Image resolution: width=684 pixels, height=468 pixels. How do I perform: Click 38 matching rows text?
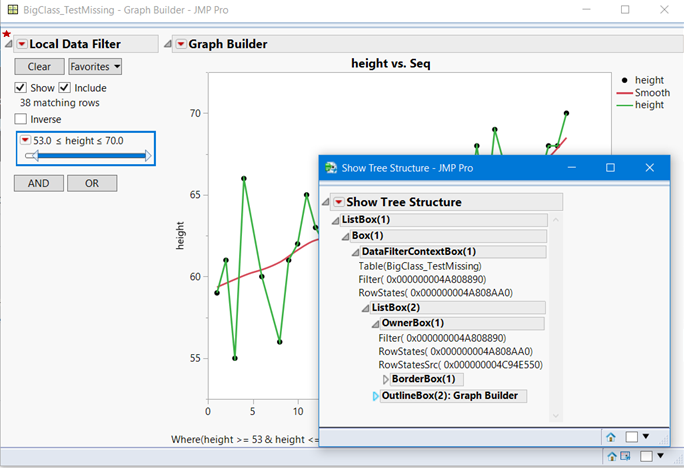coord(60,102)
